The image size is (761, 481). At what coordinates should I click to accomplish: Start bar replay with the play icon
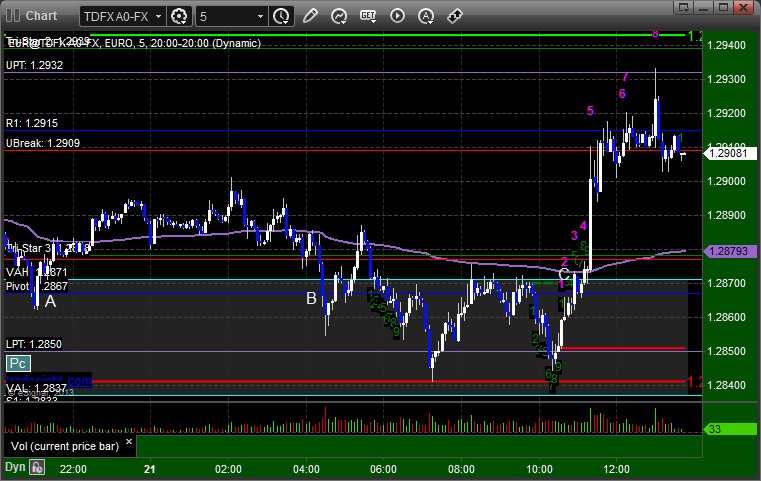tap(397, 16)
